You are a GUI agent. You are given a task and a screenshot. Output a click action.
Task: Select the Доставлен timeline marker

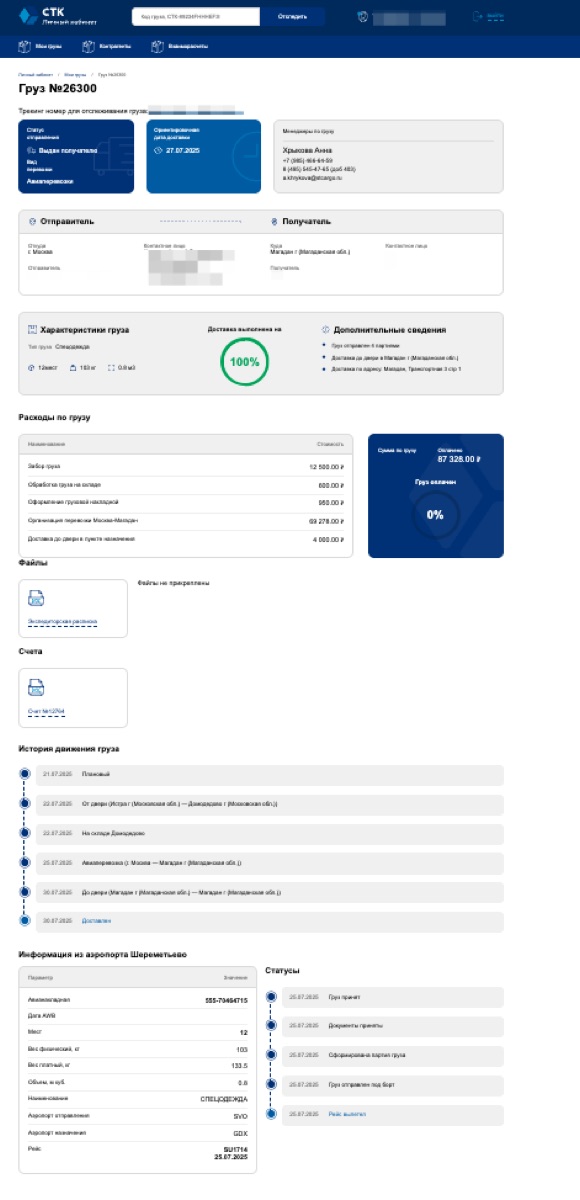pos(25,920)
